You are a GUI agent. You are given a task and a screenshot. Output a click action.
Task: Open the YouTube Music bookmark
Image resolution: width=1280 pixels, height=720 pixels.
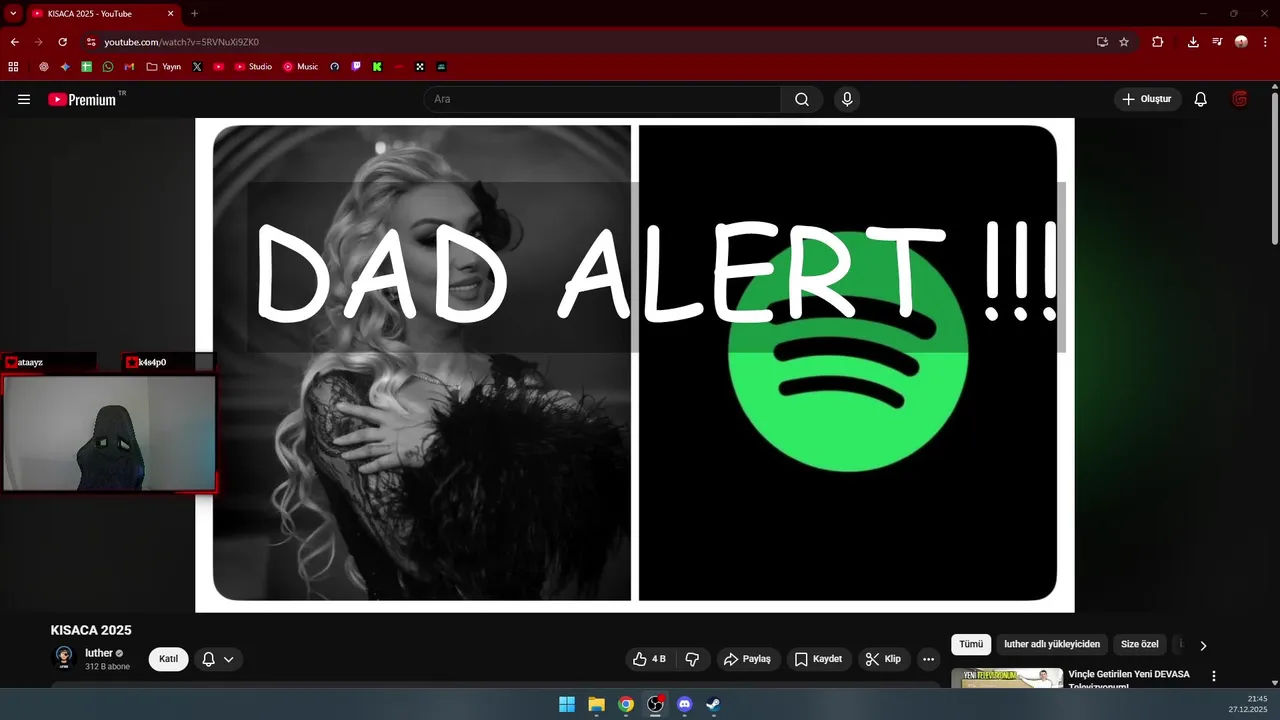300,67
